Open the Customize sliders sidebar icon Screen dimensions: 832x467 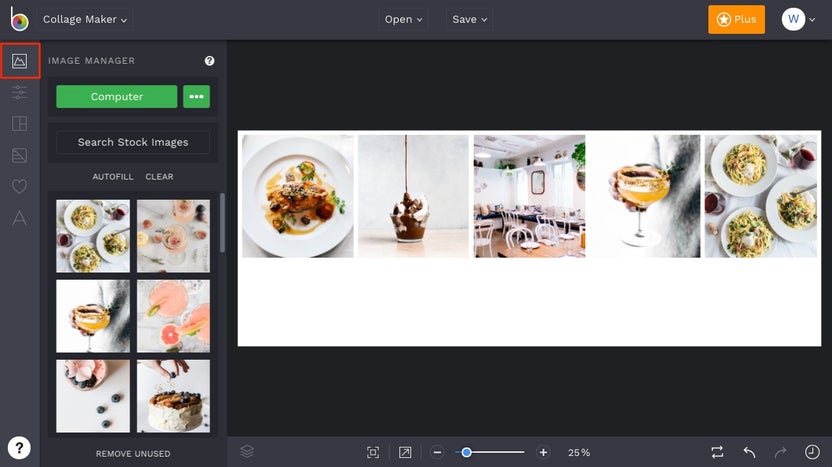[20, 92]
